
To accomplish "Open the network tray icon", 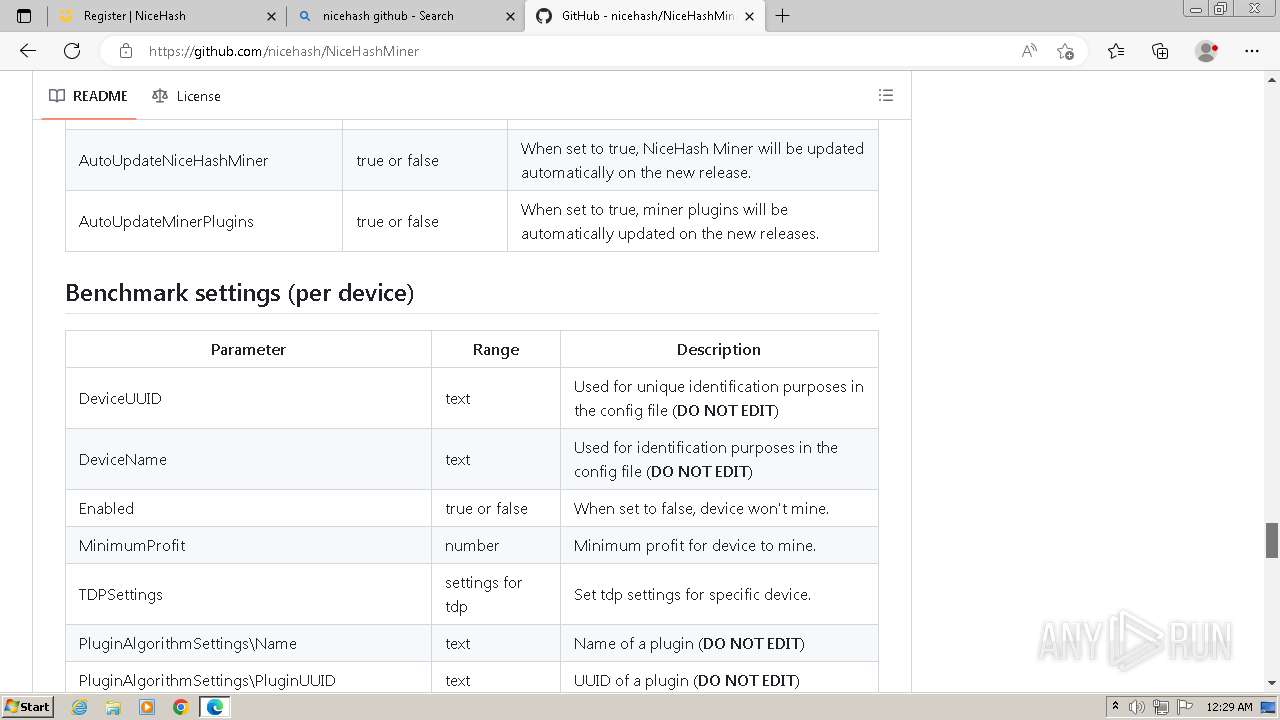I will click(1160, 707).
